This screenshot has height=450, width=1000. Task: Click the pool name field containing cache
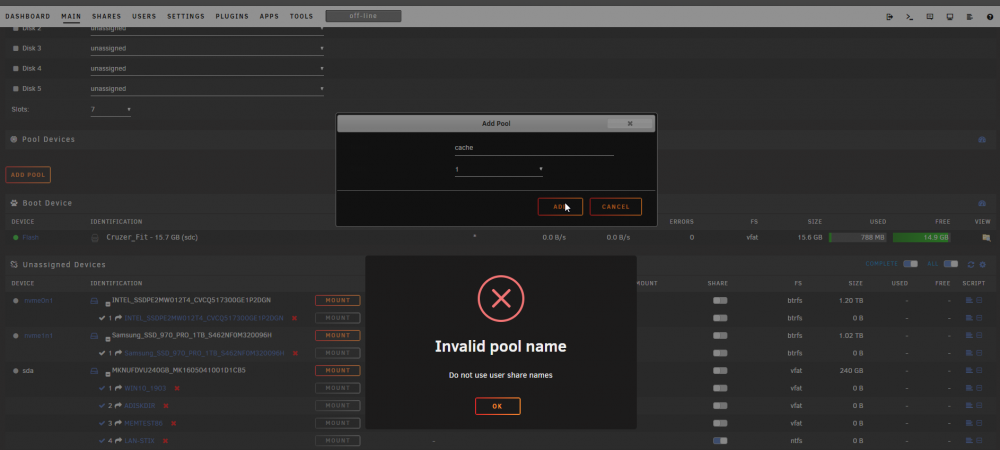[x=534, y=148]
